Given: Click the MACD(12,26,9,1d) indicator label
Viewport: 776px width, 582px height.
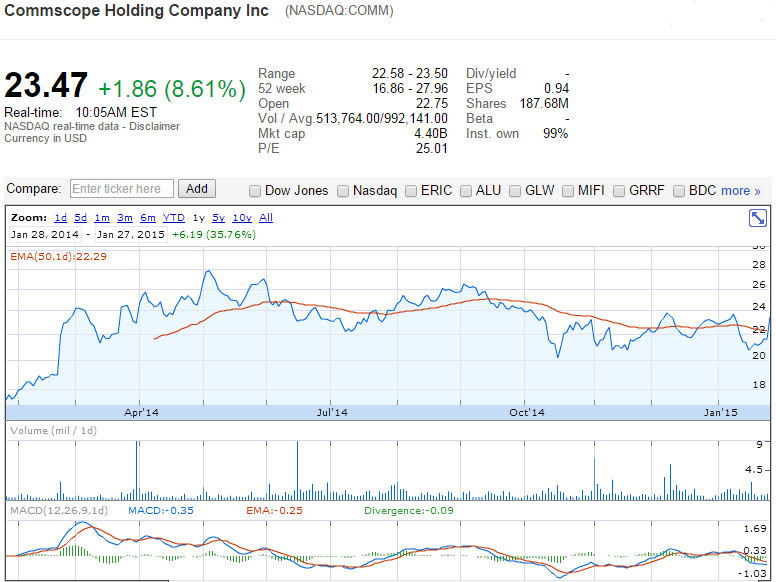Looking at the screenshot, I should click(59, 510).
